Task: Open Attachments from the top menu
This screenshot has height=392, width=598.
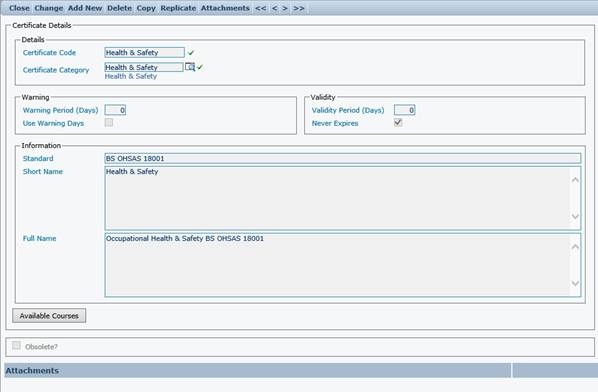Action: coord(225,8)
